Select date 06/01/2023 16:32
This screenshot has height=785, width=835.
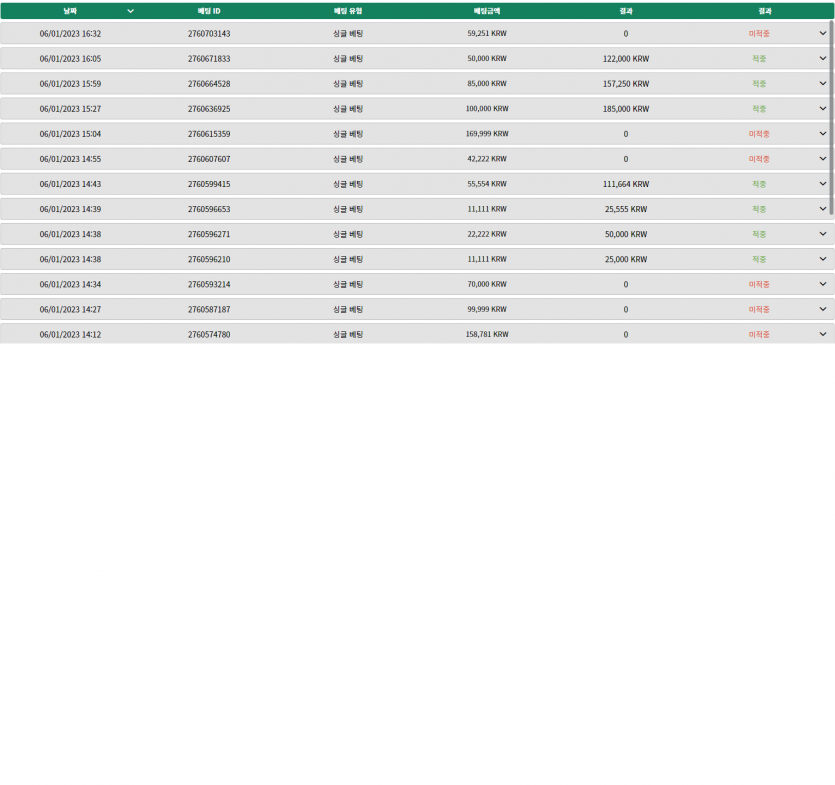point(70,34)
